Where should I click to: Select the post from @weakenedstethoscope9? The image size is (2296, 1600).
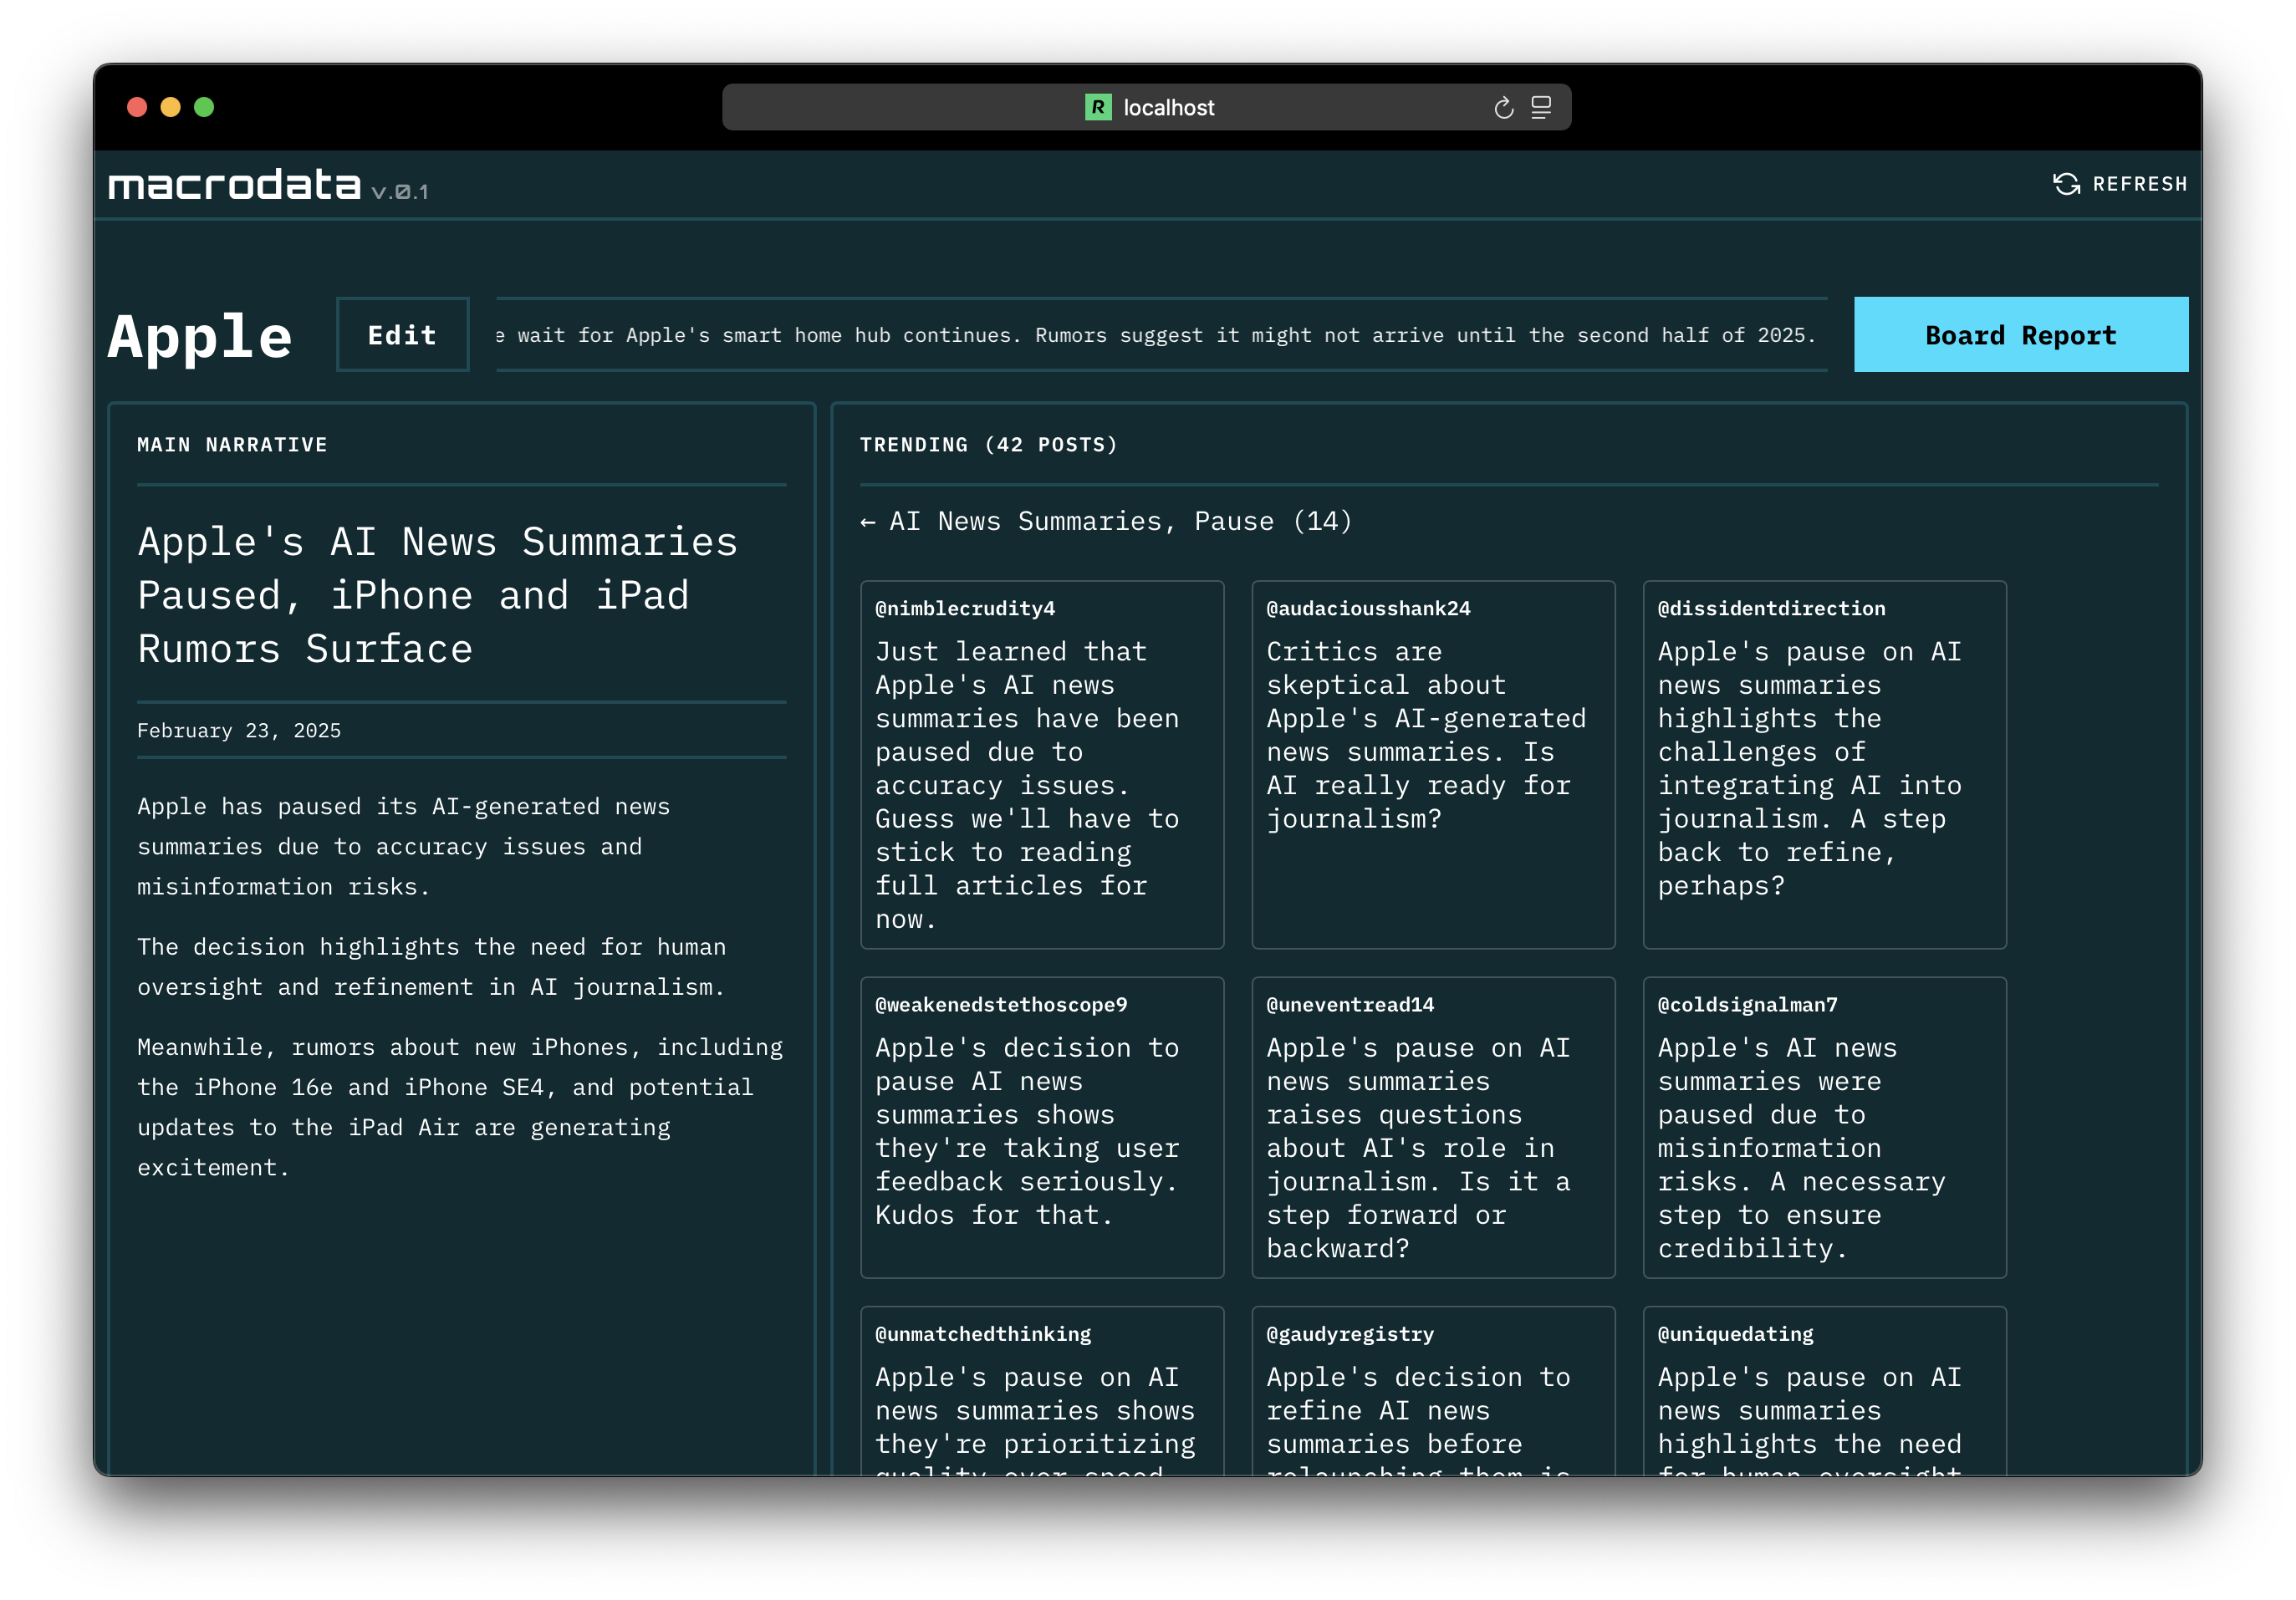pyautogui.click(x=1042, y=1127)
